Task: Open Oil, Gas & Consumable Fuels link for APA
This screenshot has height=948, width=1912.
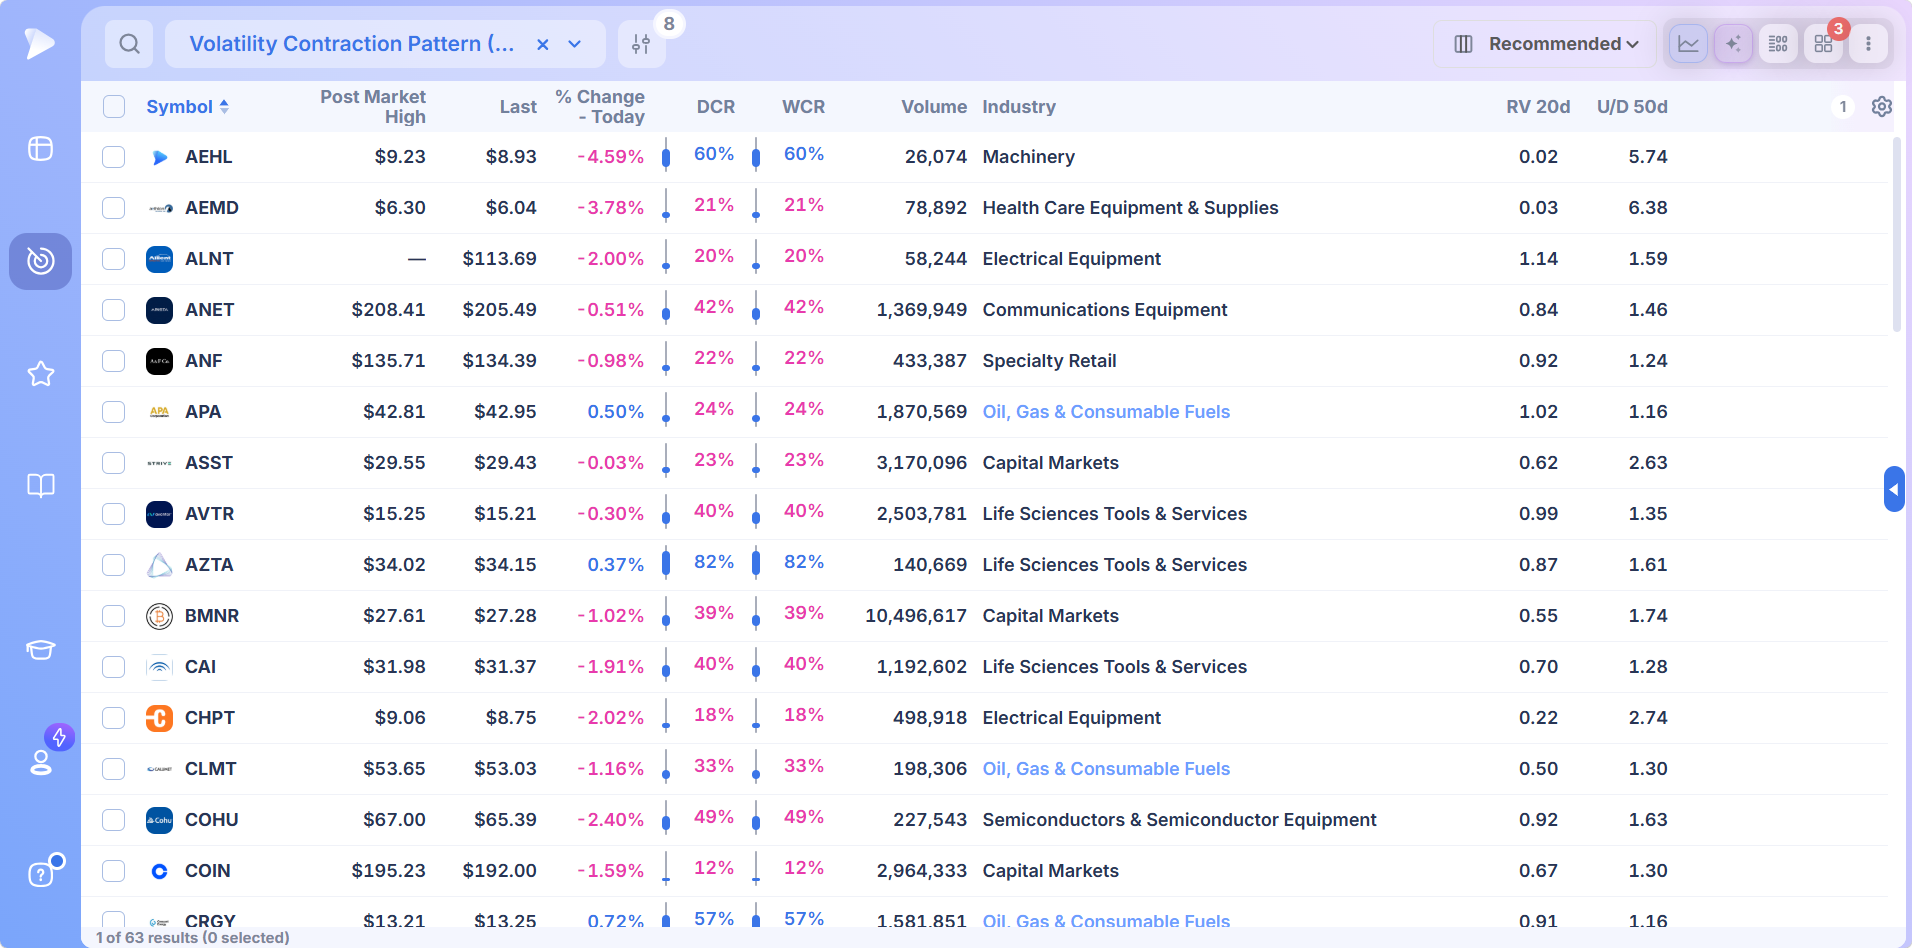Action: pos(1106,412)
